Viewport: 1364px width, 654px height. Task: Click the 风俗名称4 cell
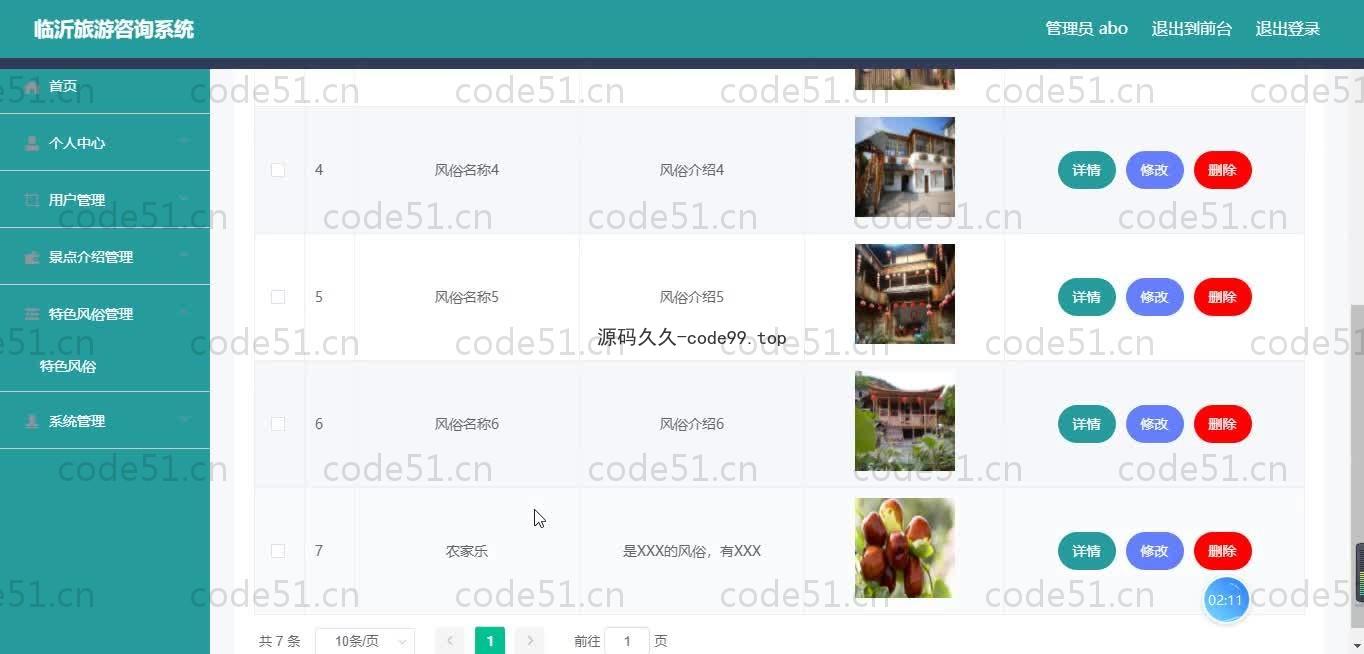pos(467,170)
